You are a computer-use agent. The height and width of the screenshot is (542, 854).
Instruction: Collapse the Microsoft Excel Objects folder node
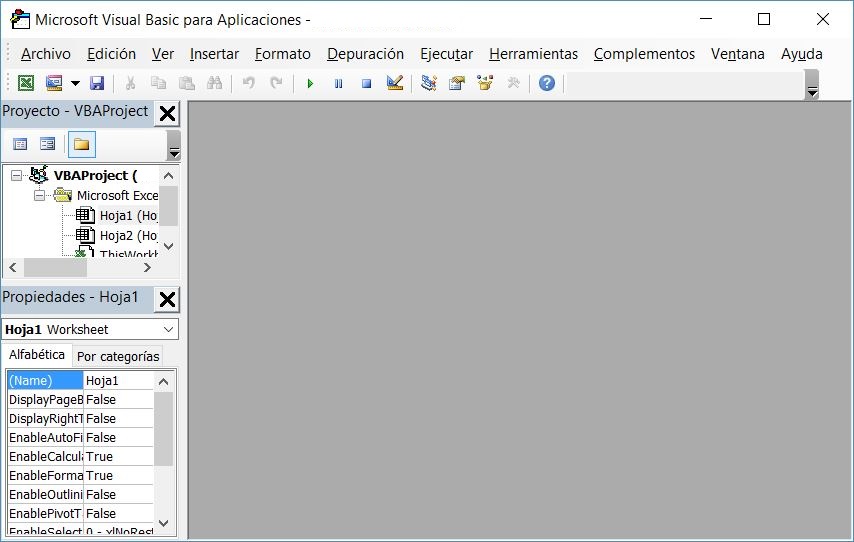[x=39, y=196]
